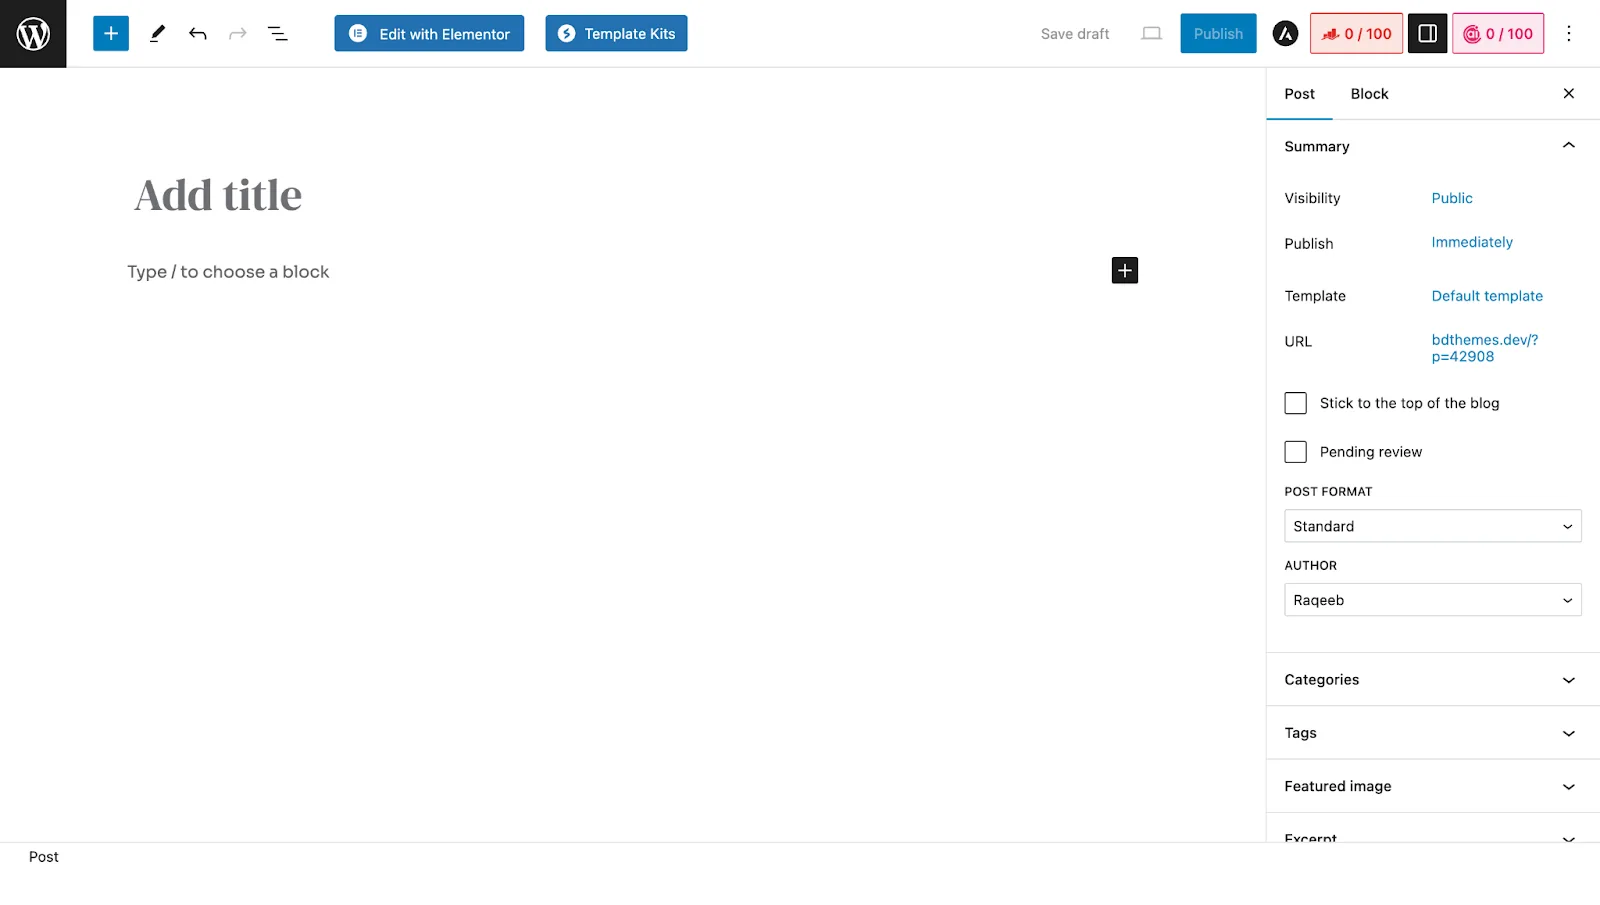This screenshot has width=1600, height=905.
Task: Open the three-dot options menu
Action: pos(1569,34)
